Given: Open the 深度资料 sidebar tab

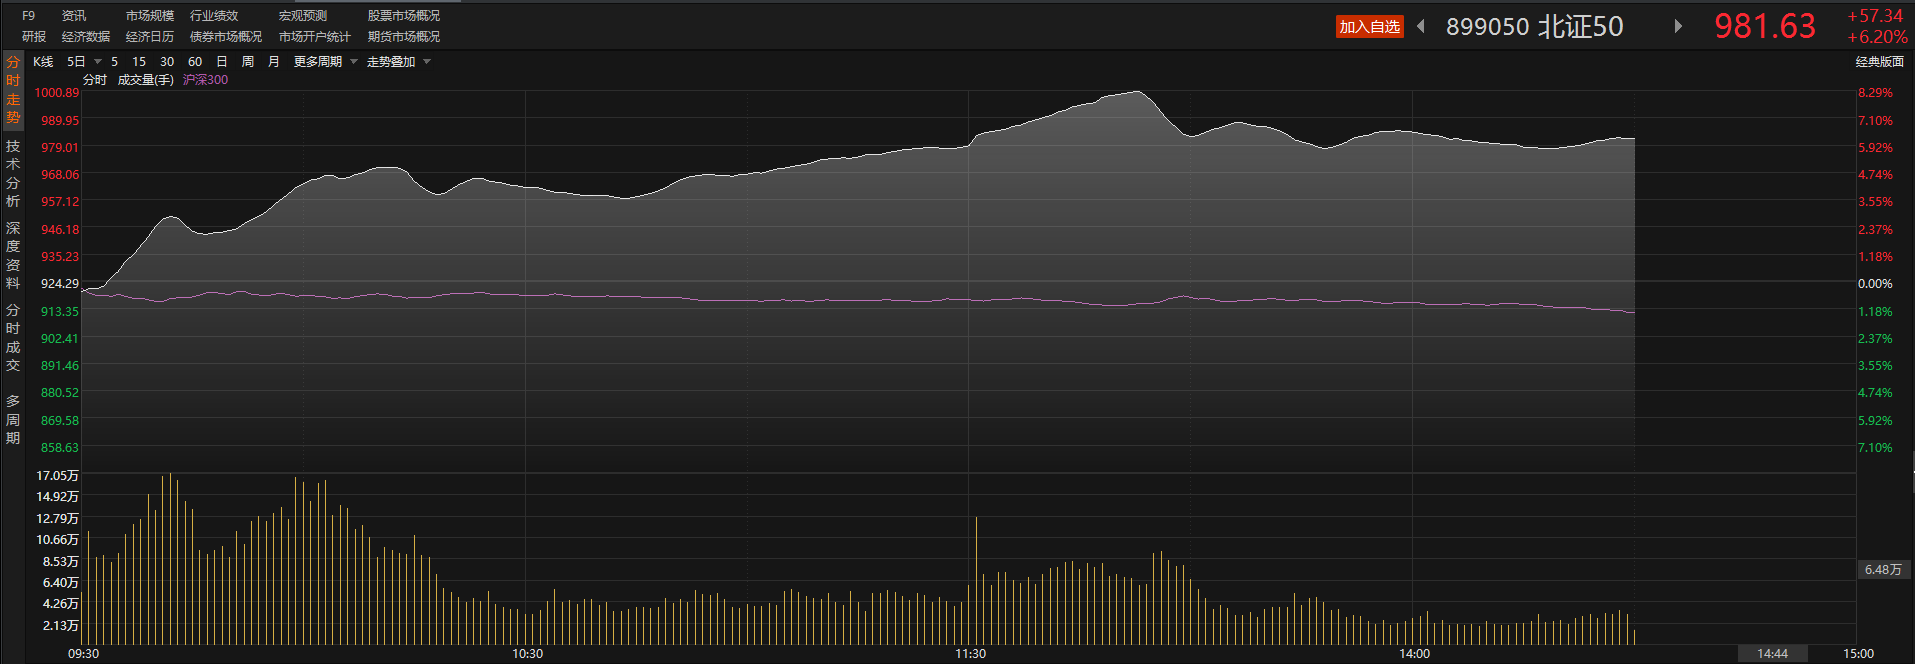Looking at the screenshot, I should point(13,255).
